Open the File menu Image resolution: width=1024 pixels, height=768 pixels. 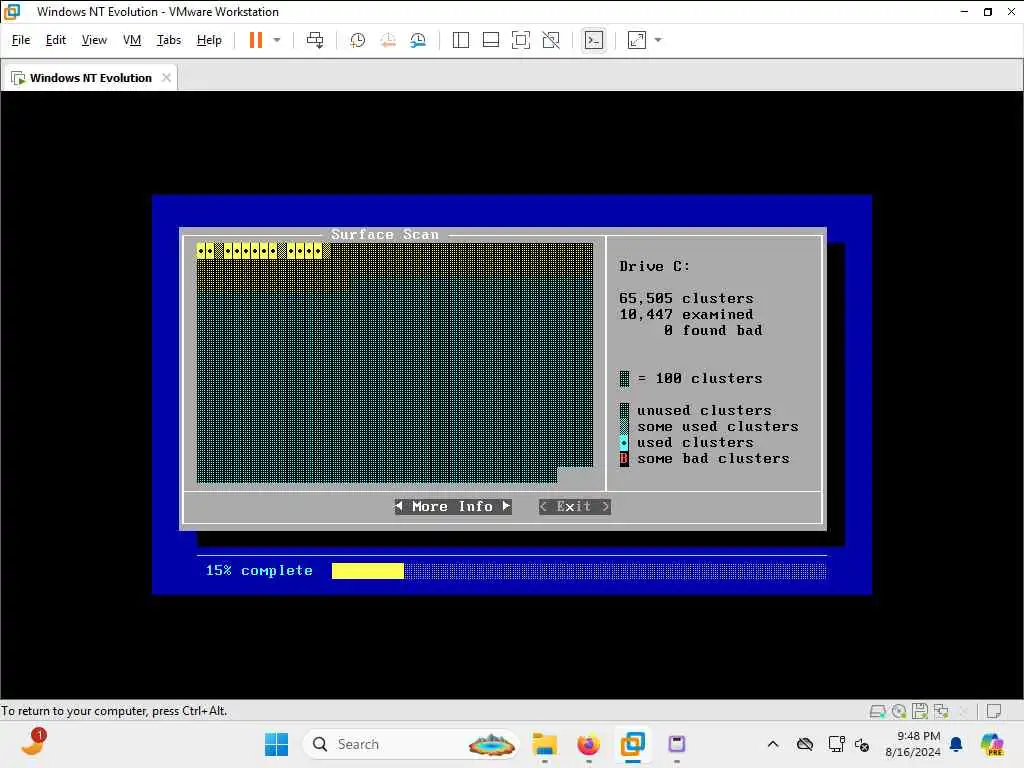[x=21, y=40]
